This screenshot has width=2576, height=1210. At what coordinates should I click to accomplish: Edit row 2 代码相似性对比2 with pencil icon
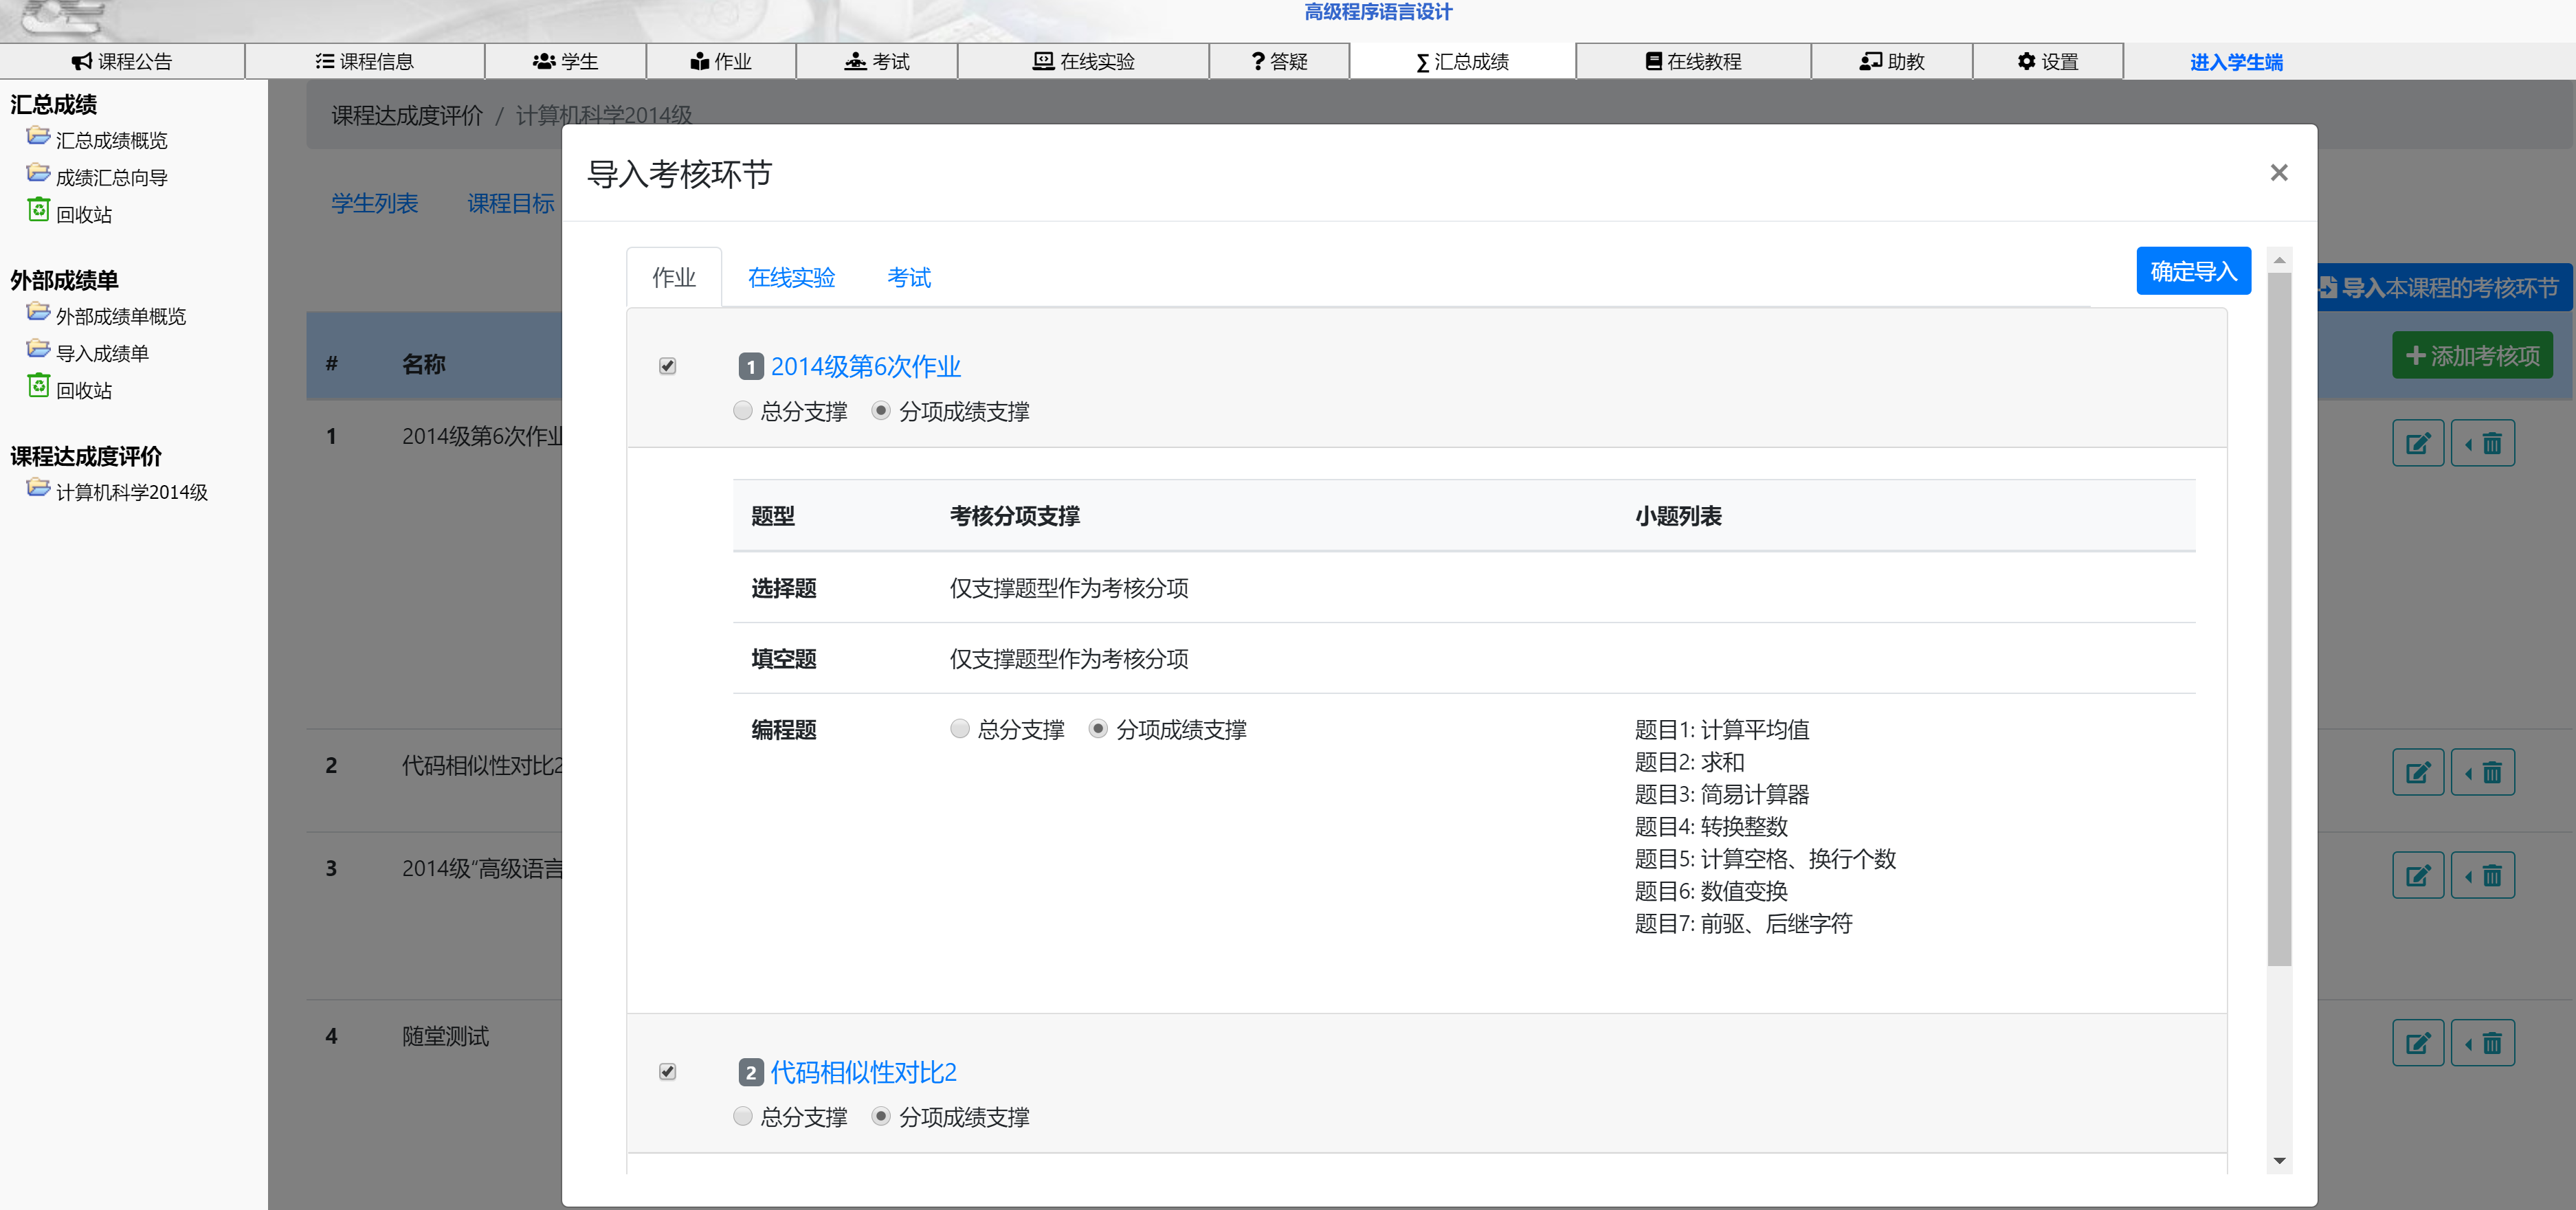click(x=2418, y=772)
